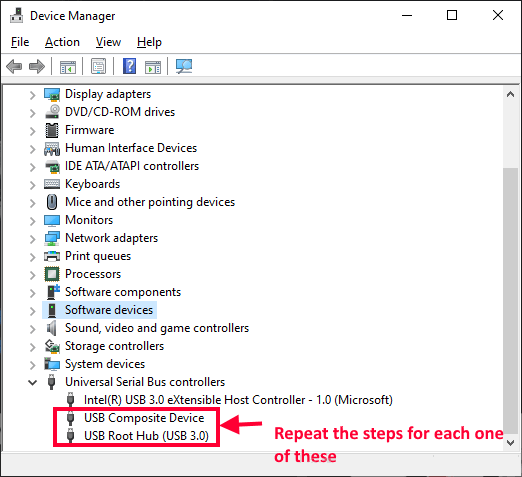The width and height of the screenshot is (522, 477).
Task: Click the DVD/CD-ROM drives icon
Action: (52, 112)
